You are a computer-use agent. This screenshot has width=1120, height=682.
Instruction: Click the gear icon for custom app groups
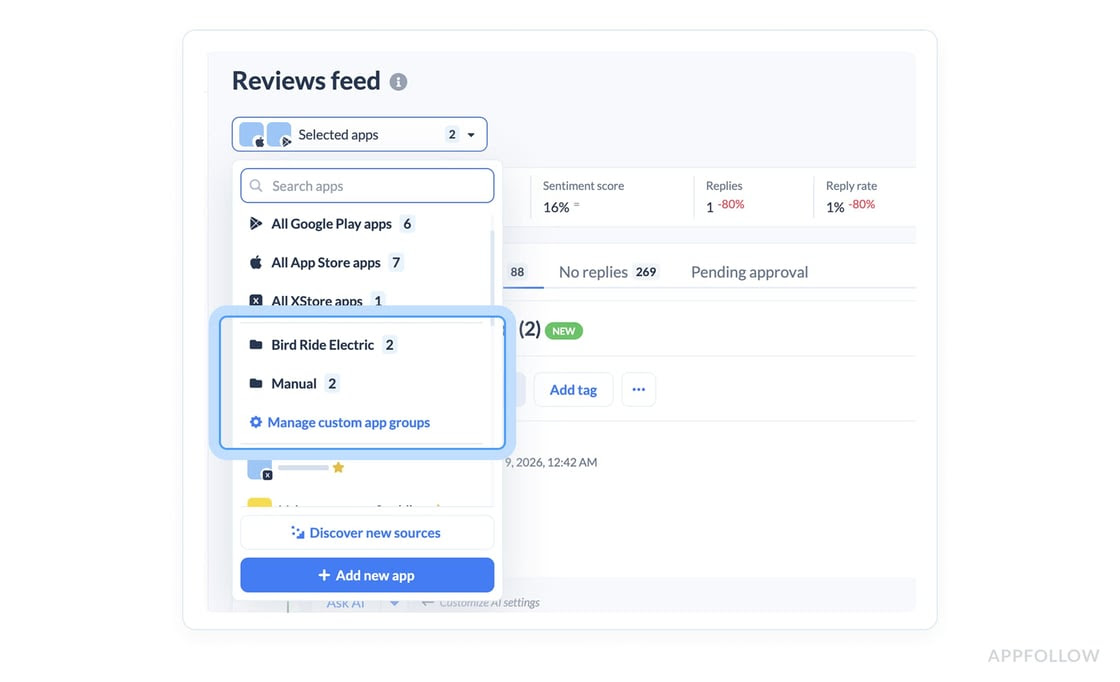tap(256, 423)
